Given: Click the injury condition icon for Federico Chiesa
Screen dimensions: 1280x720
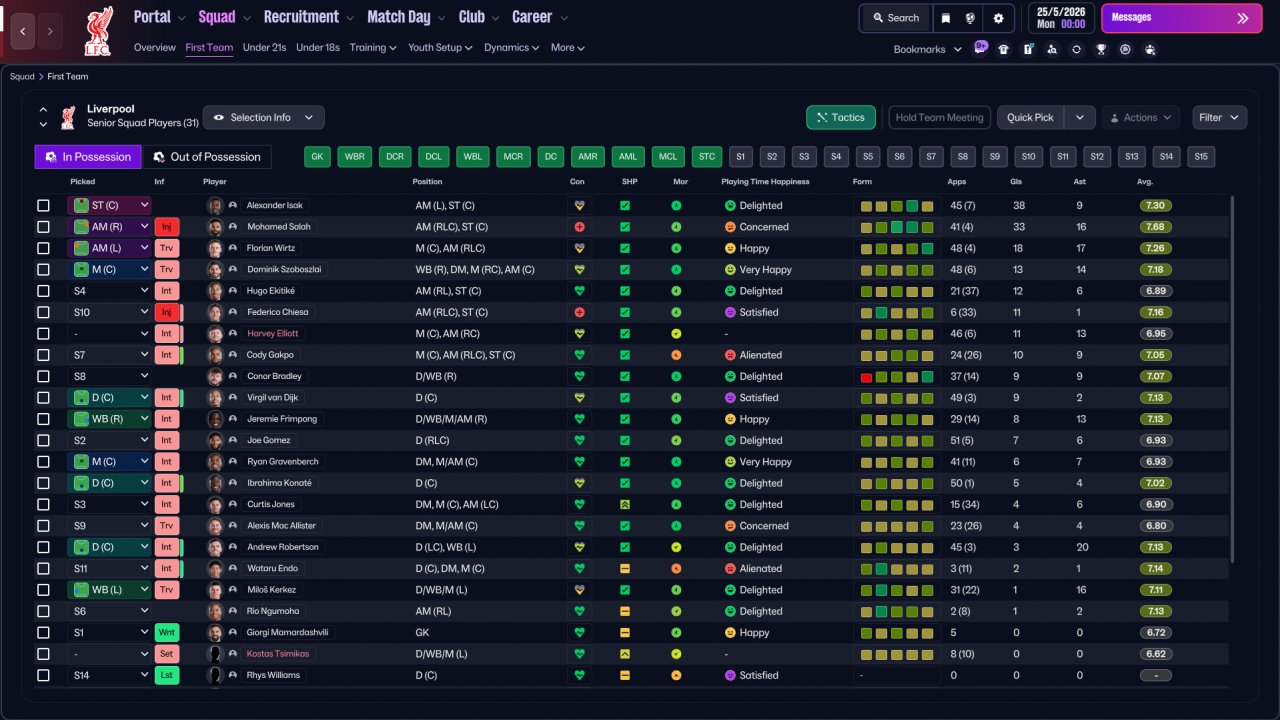Looking at the screenshot, I should (x=579, y=312).
